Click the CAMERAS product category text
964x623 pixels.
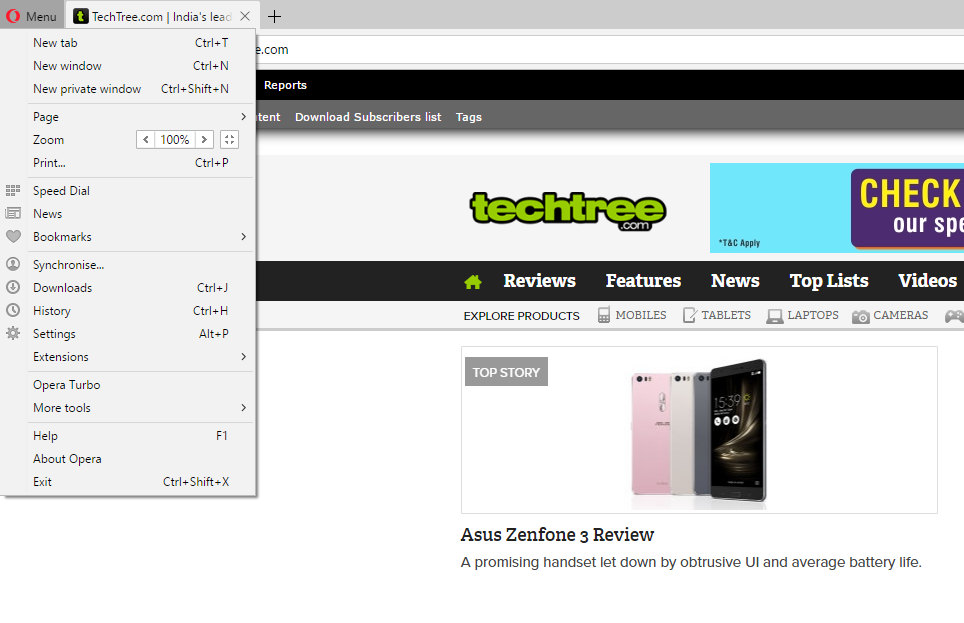(901, 315)
